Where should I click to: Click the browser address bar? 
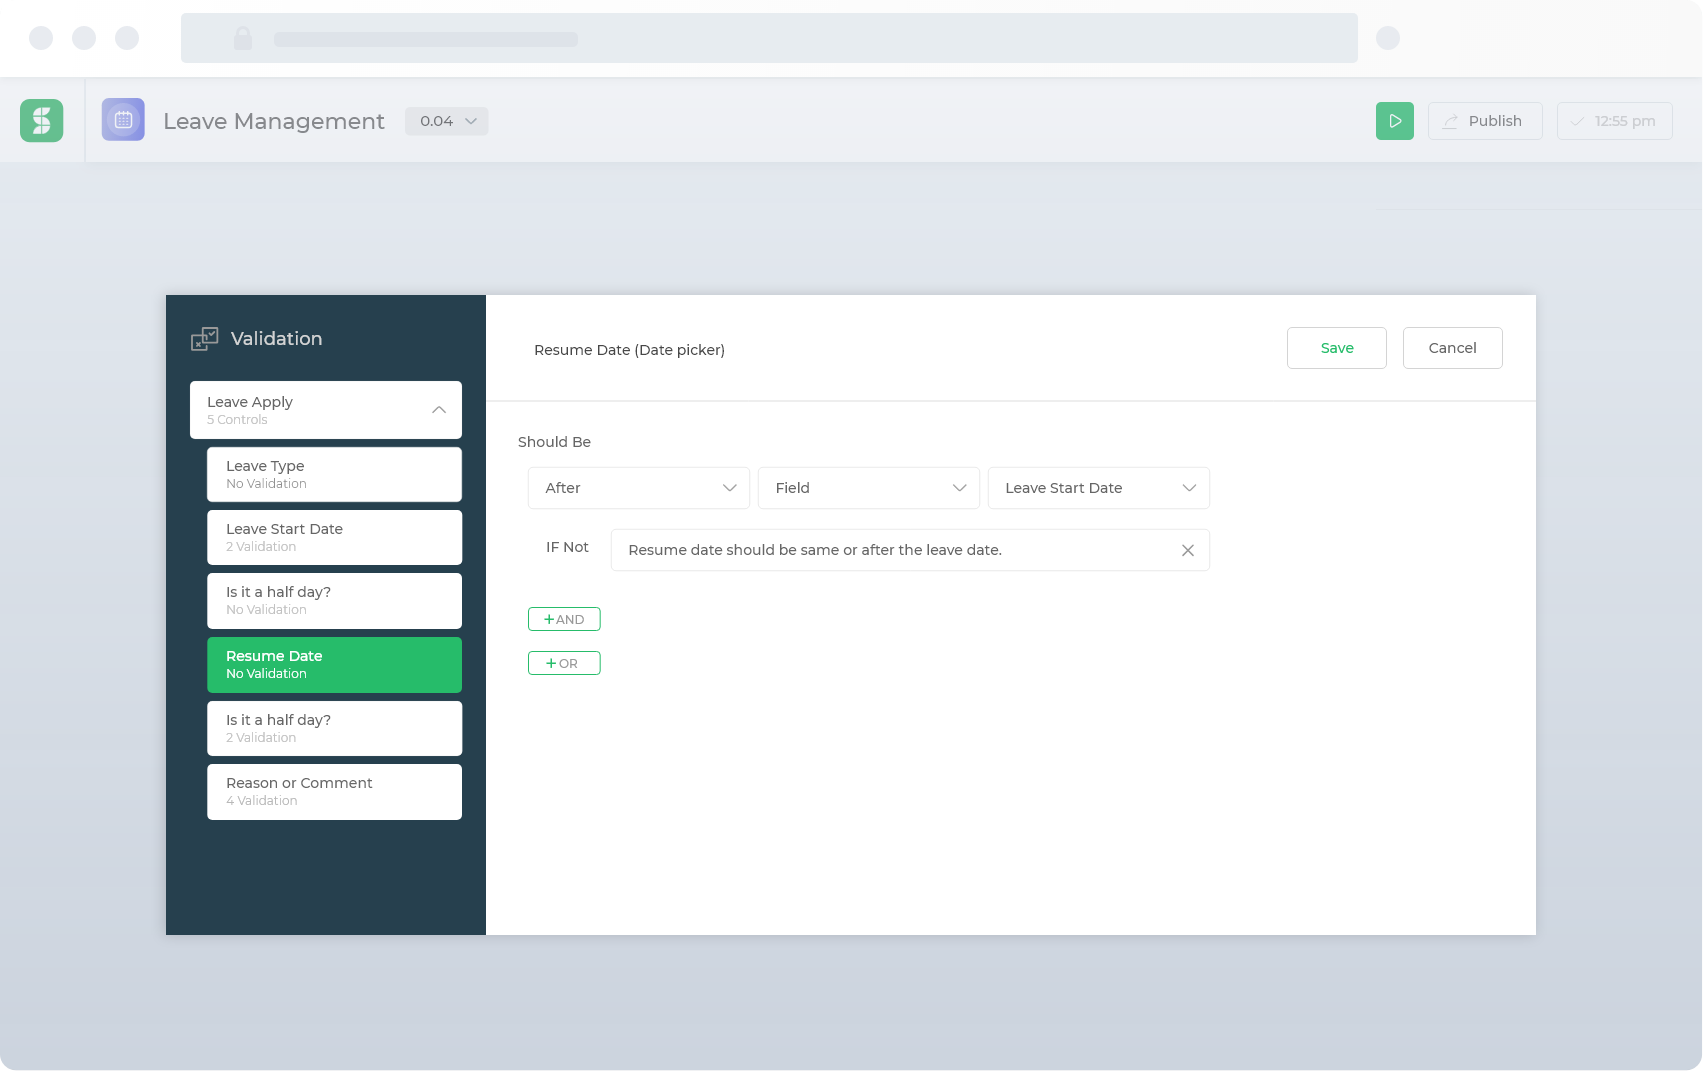[x=769, y=38]
